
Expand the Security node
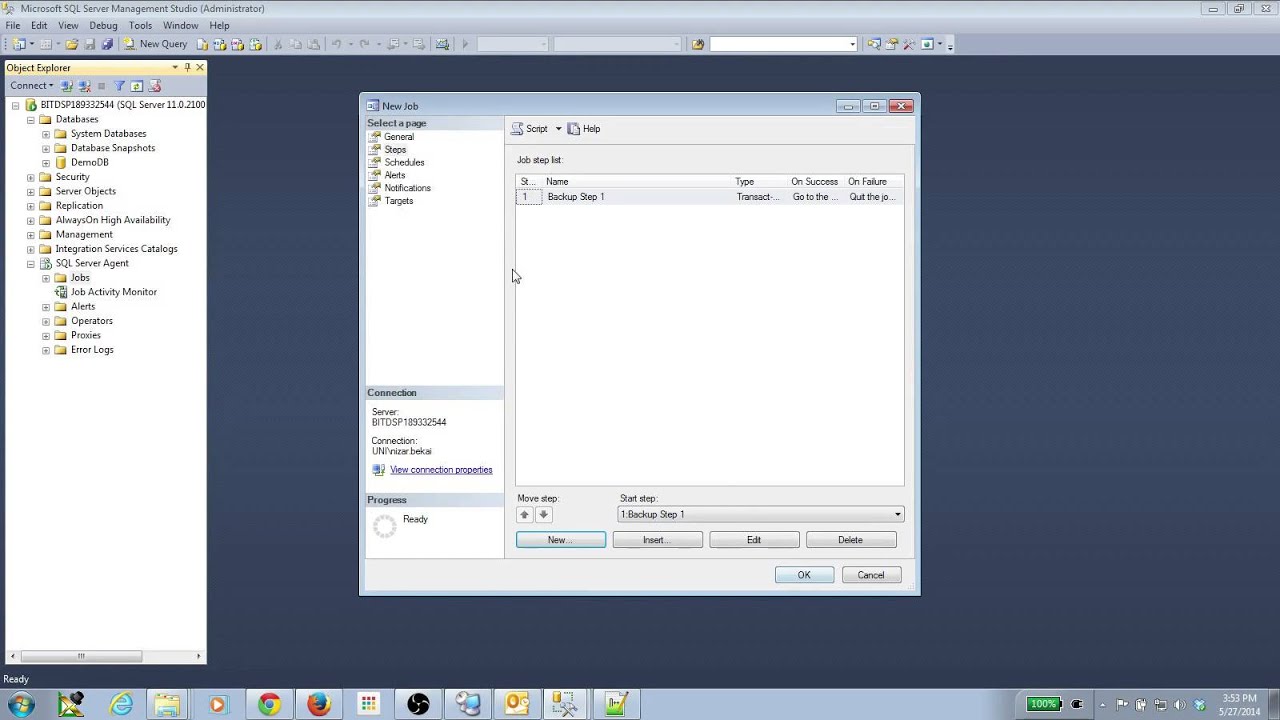point(31,177)
